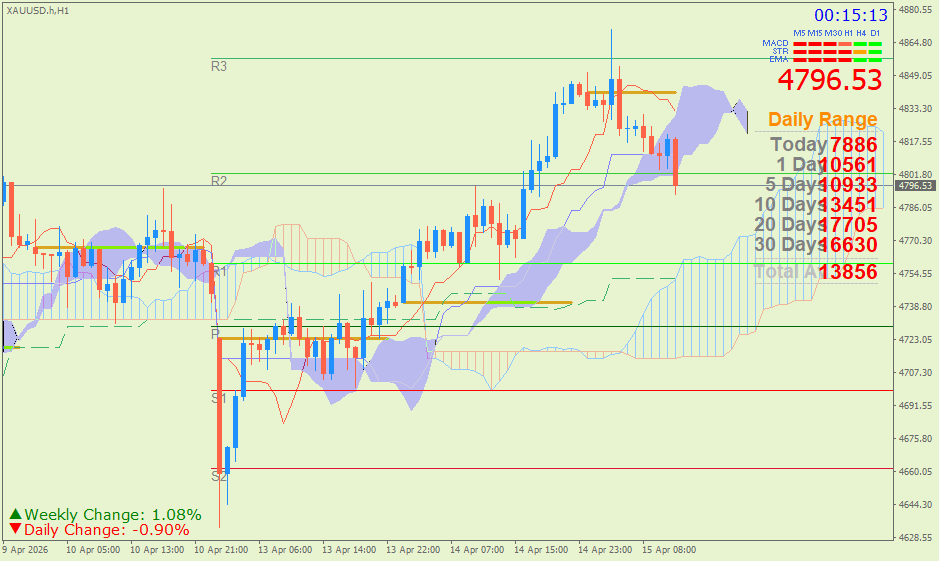Click the 14 Apr 07:00 time axis label
This screenshot has width=939, height=561.
(477, 549)
